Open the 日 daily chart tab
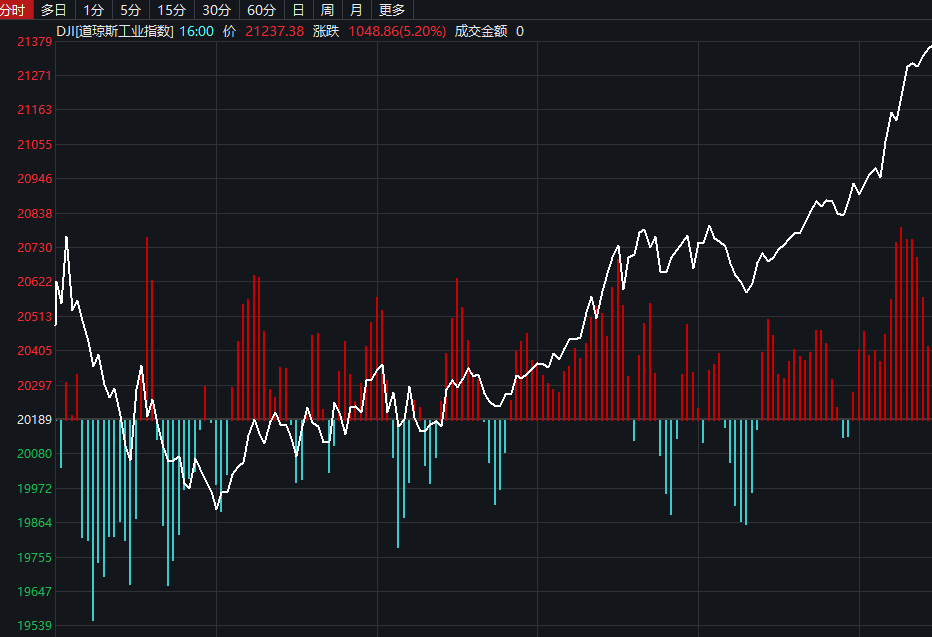The height and width of the screenshot is (637, 932). click(298, 10)
